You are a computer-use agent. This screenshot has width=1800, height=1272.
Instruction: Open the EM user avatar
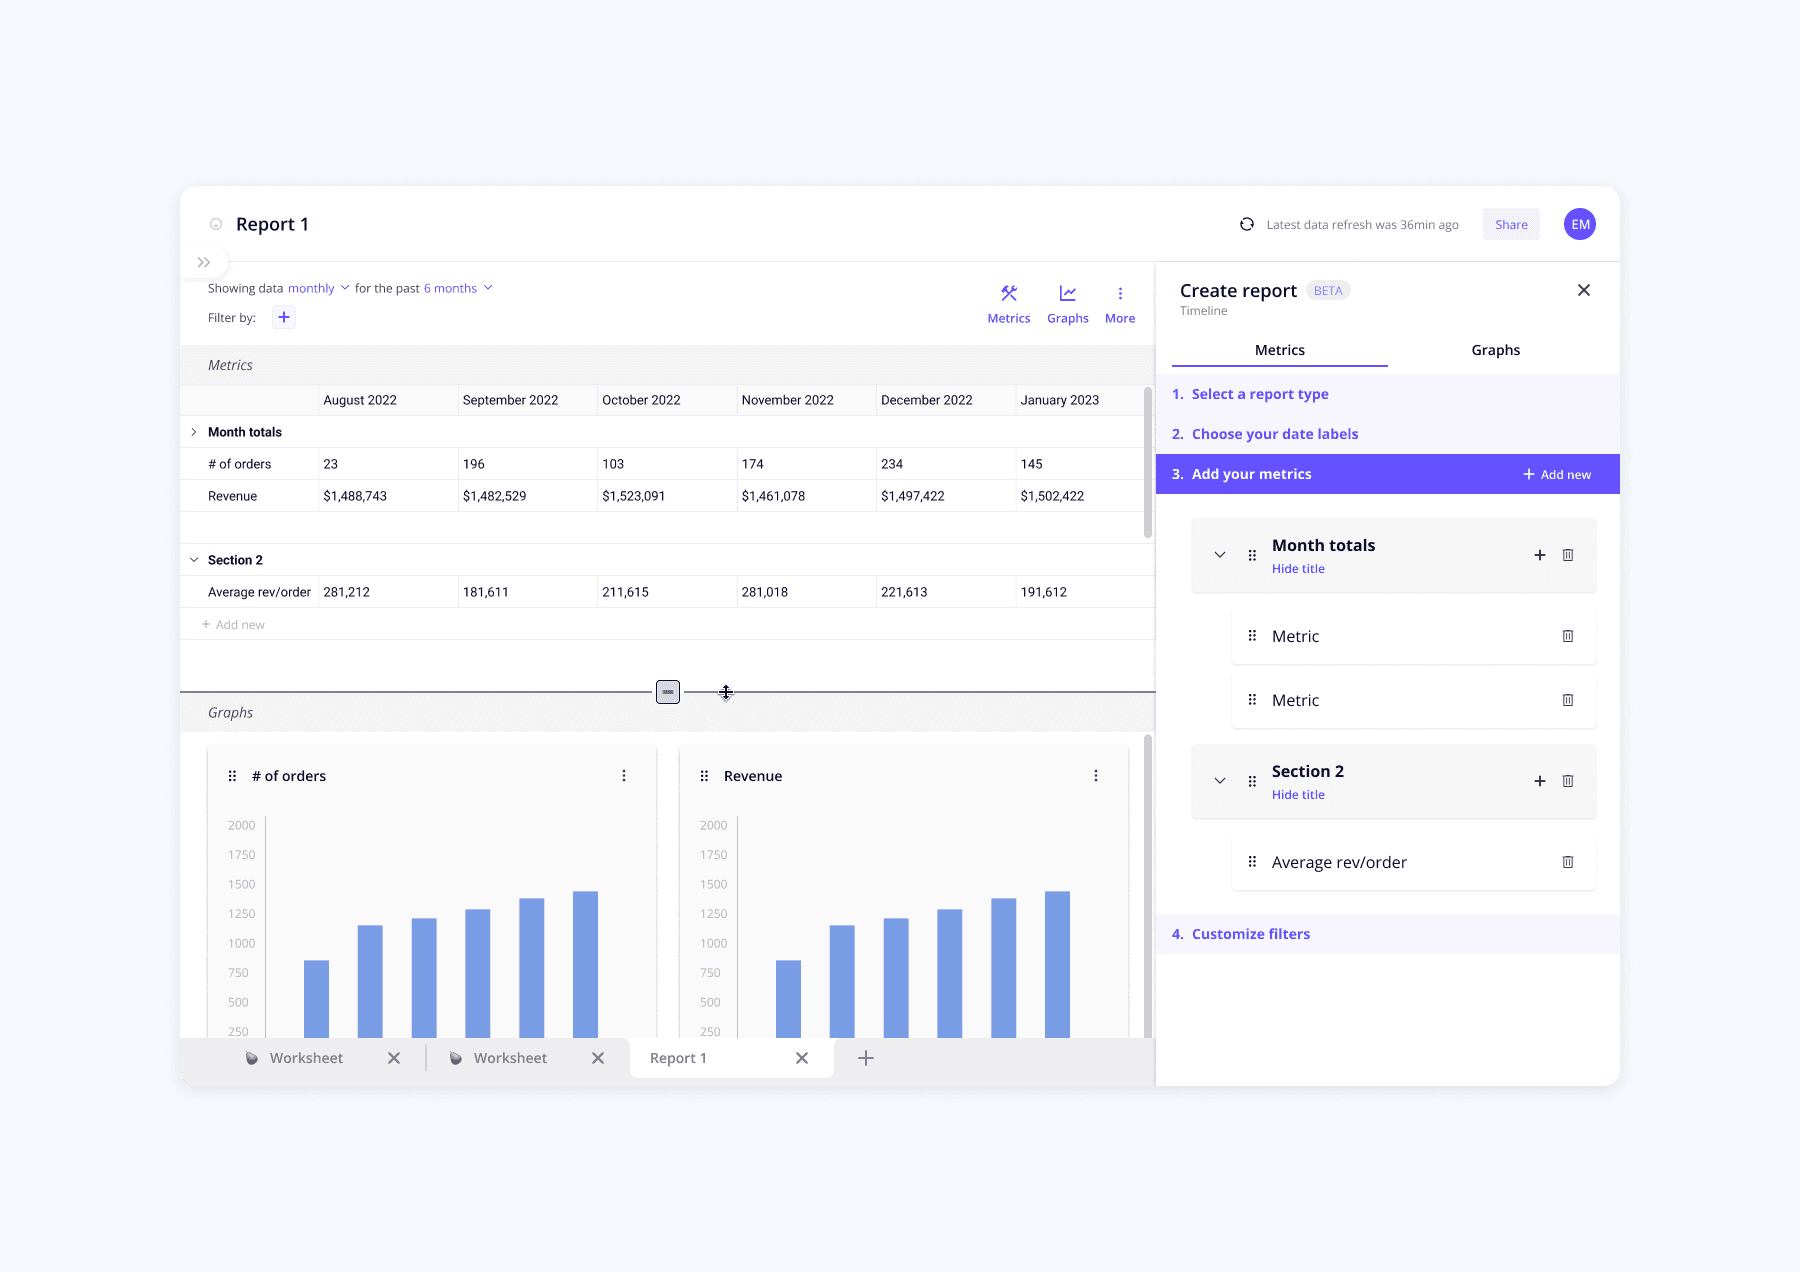pyautogui.click(x=1580, y=224)
